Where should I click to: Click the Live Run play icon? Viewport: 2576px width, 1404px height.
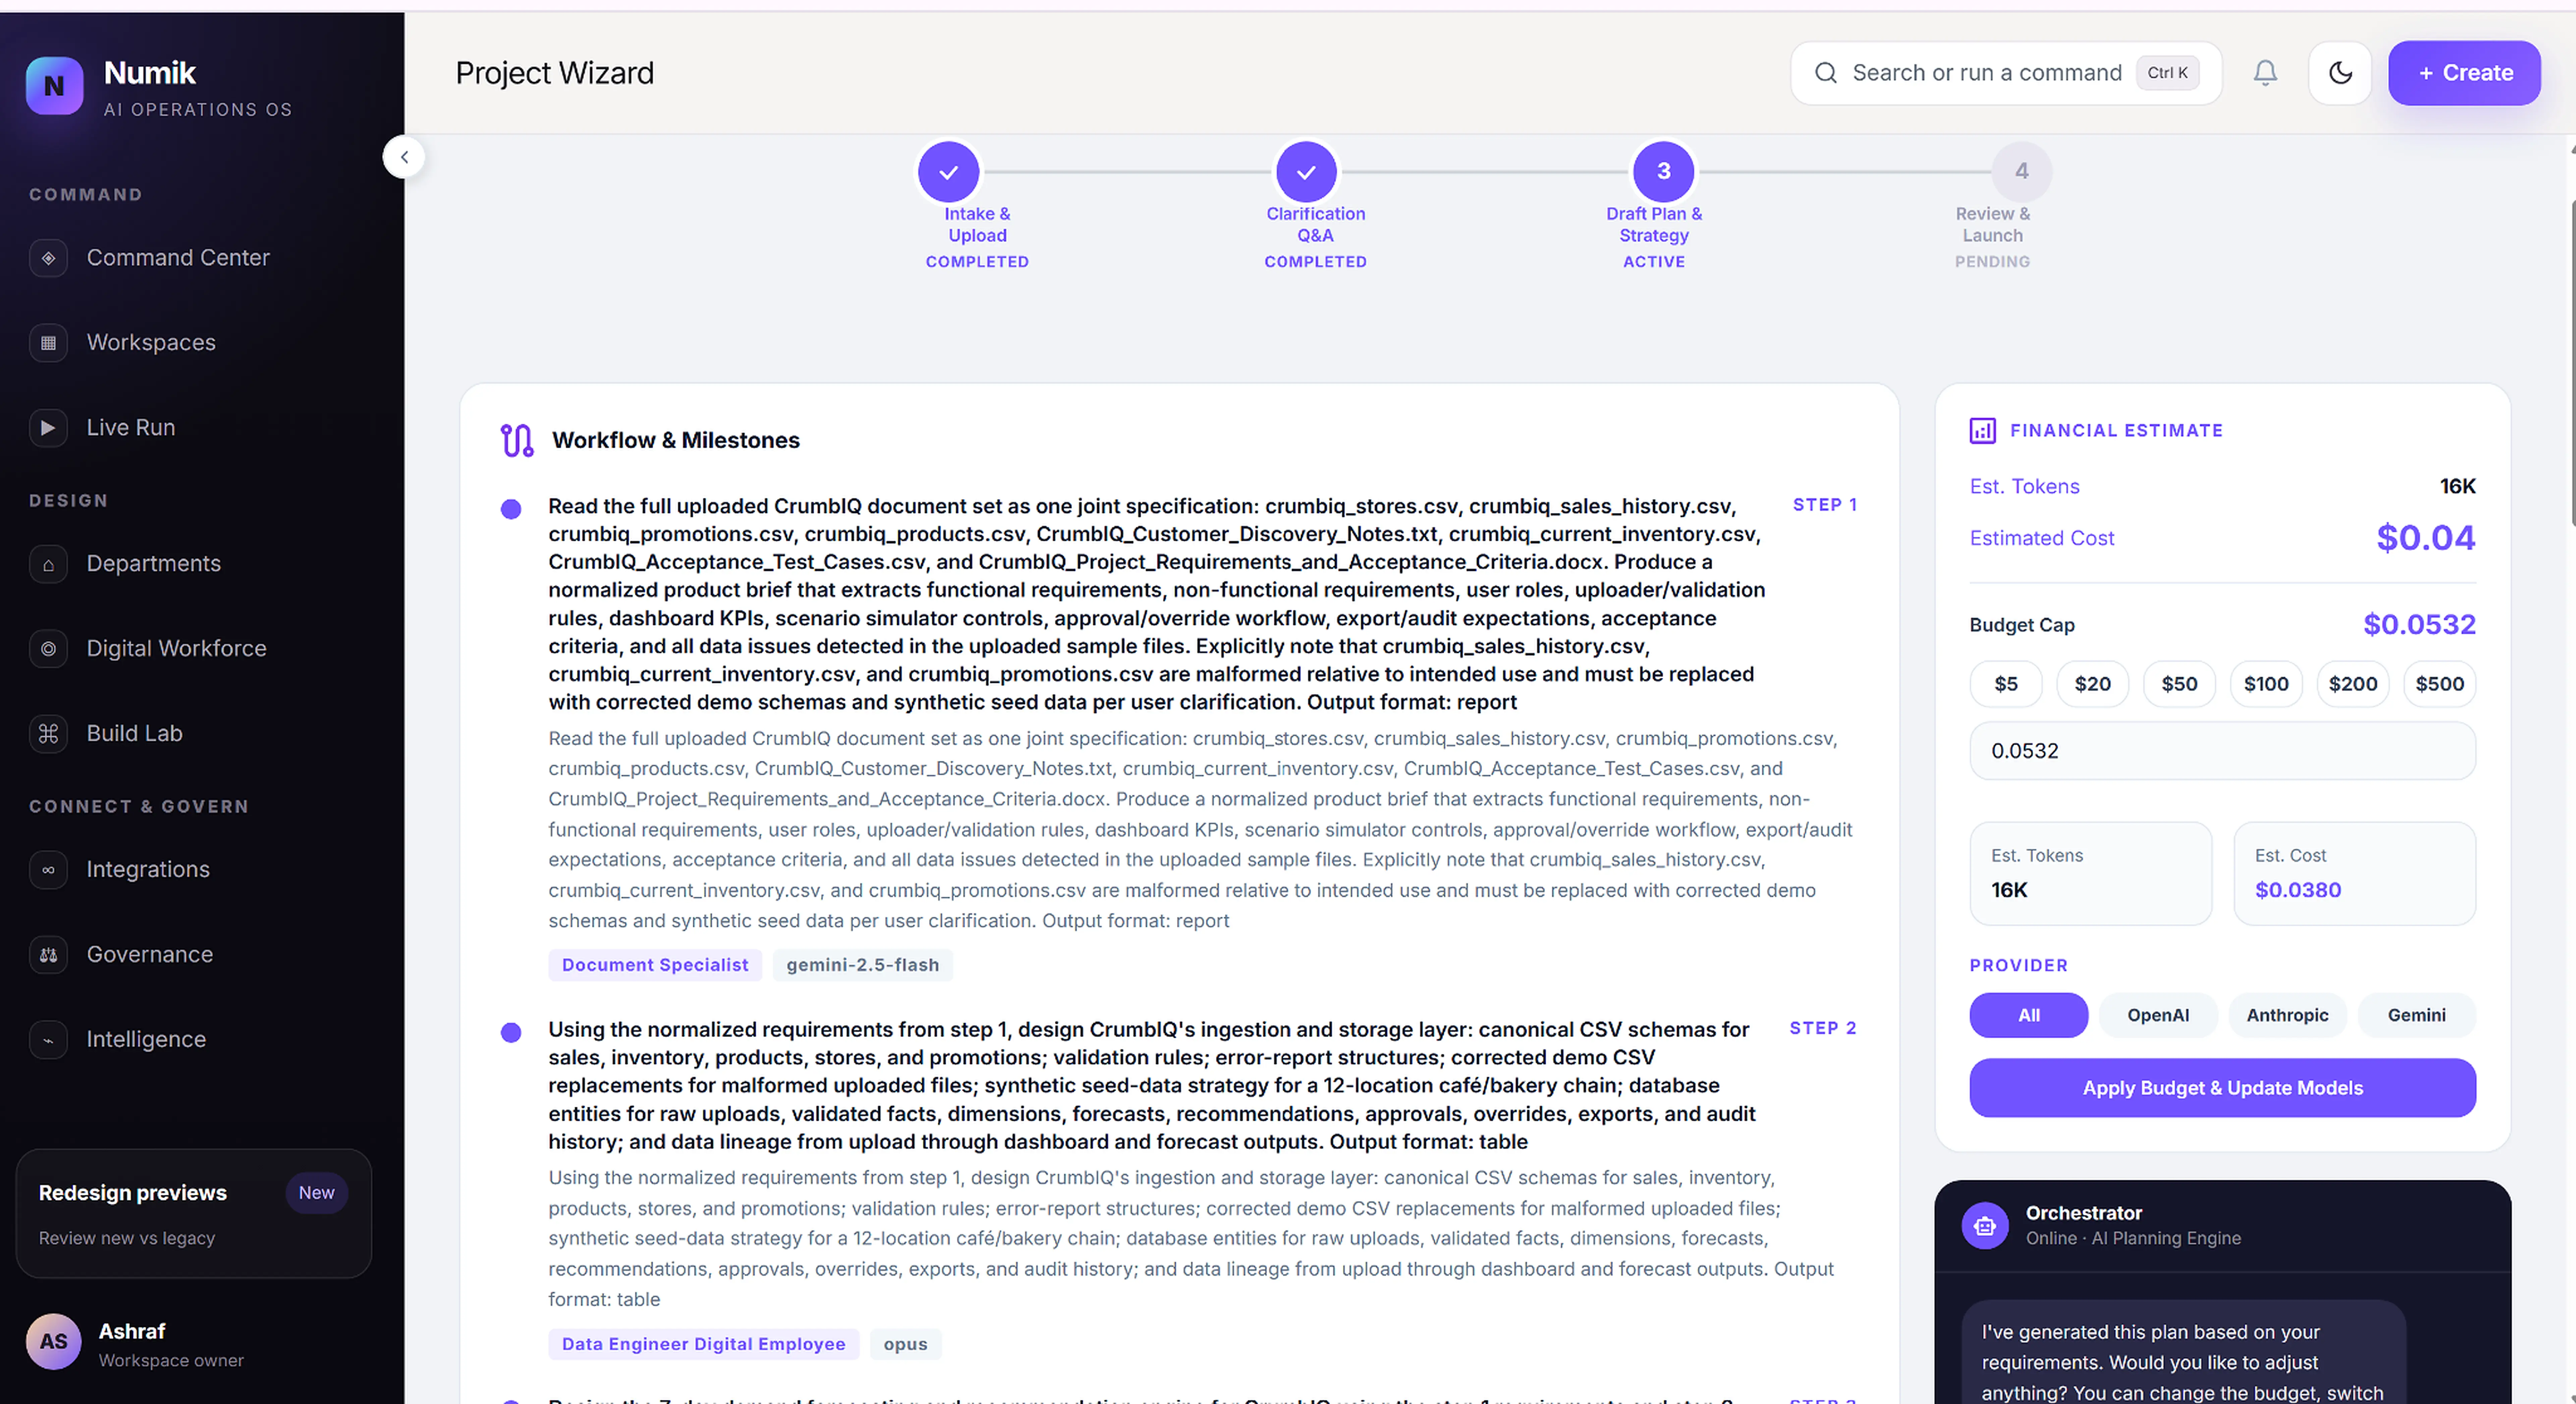[48, 428]
